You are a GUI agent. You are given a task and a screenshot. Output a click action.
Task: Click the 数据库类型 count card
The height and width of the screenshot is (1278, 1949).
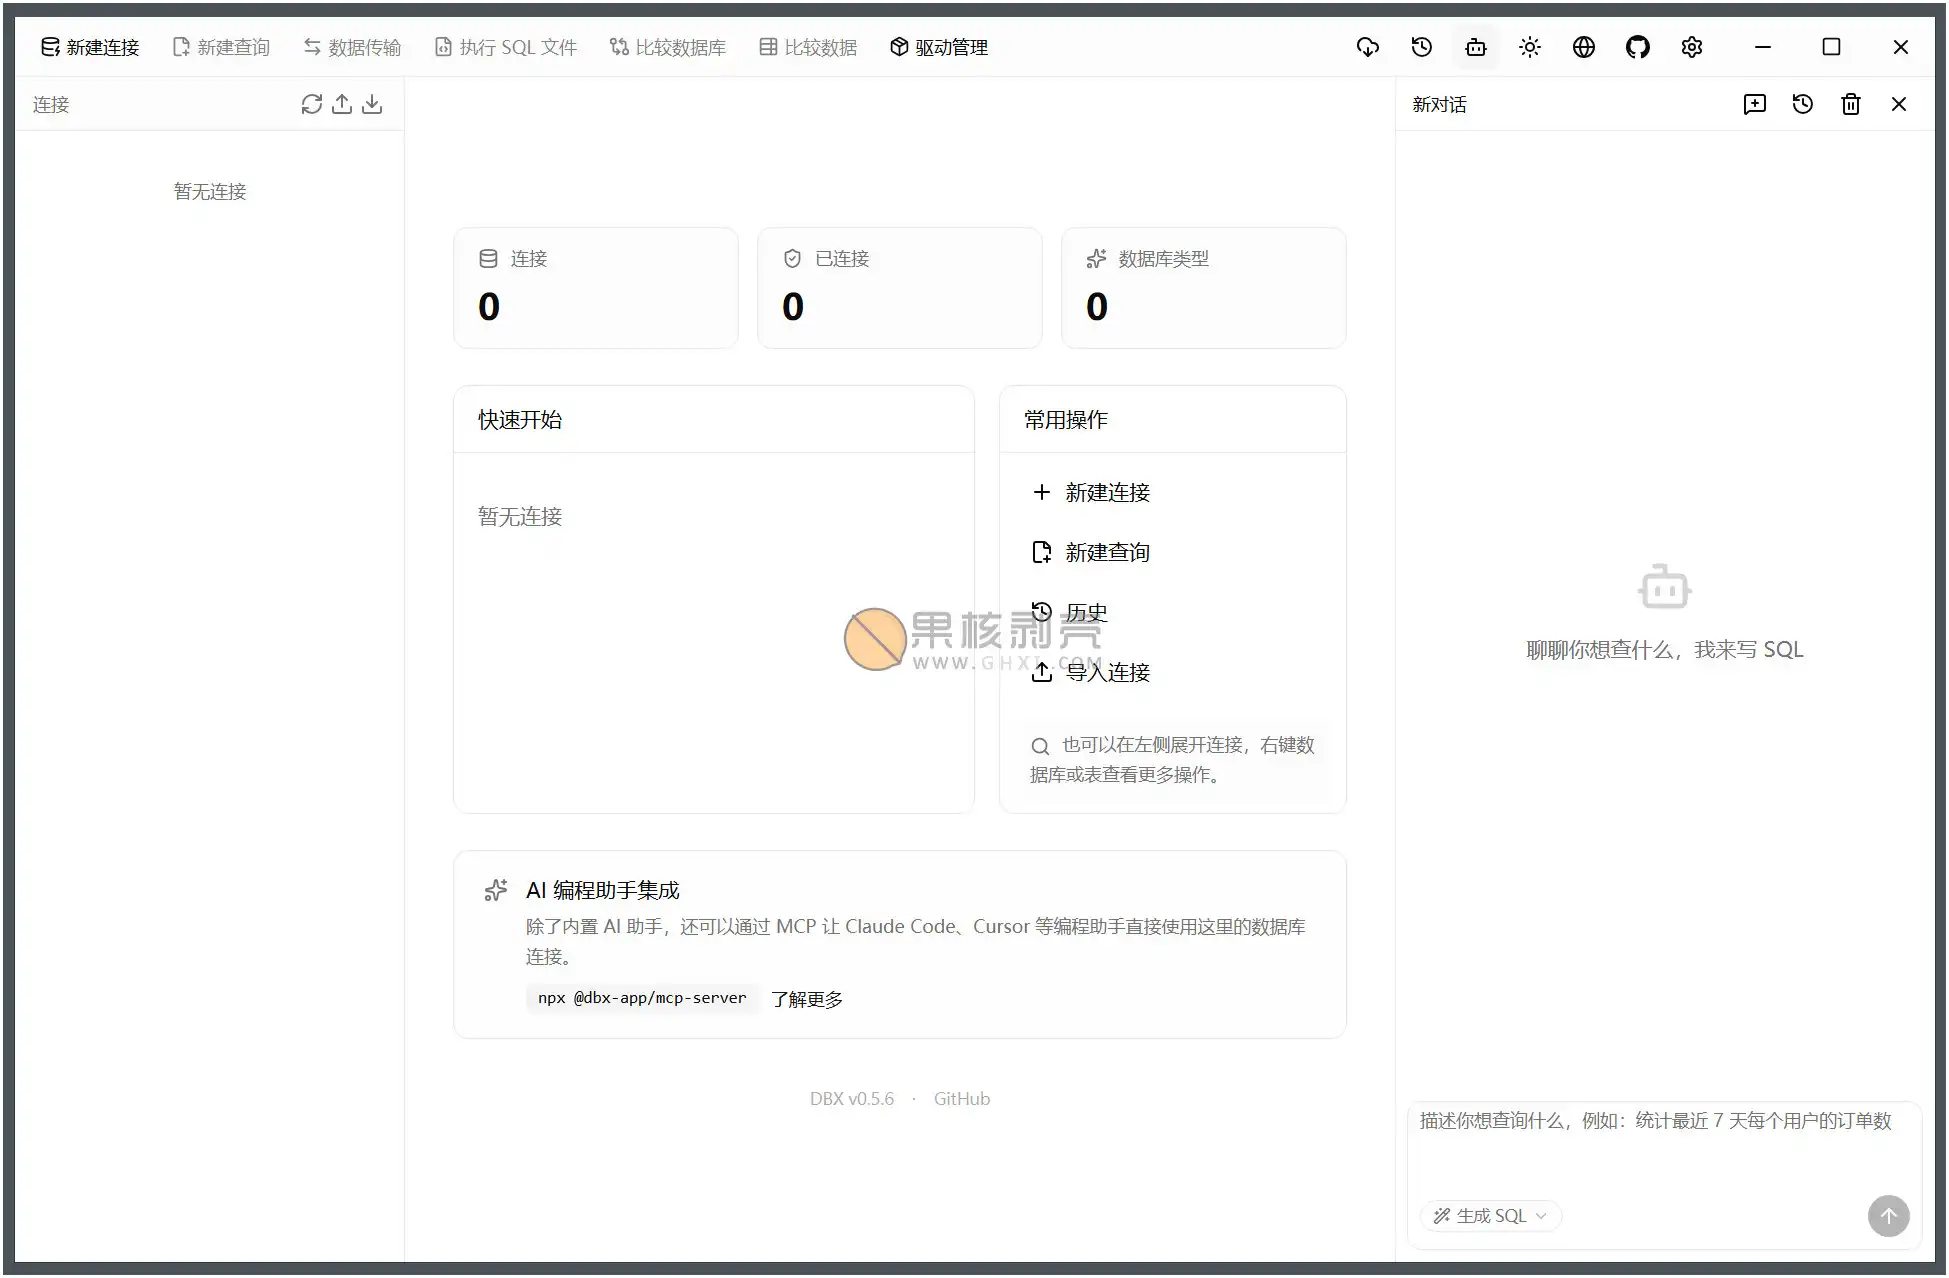(1204, 288)
